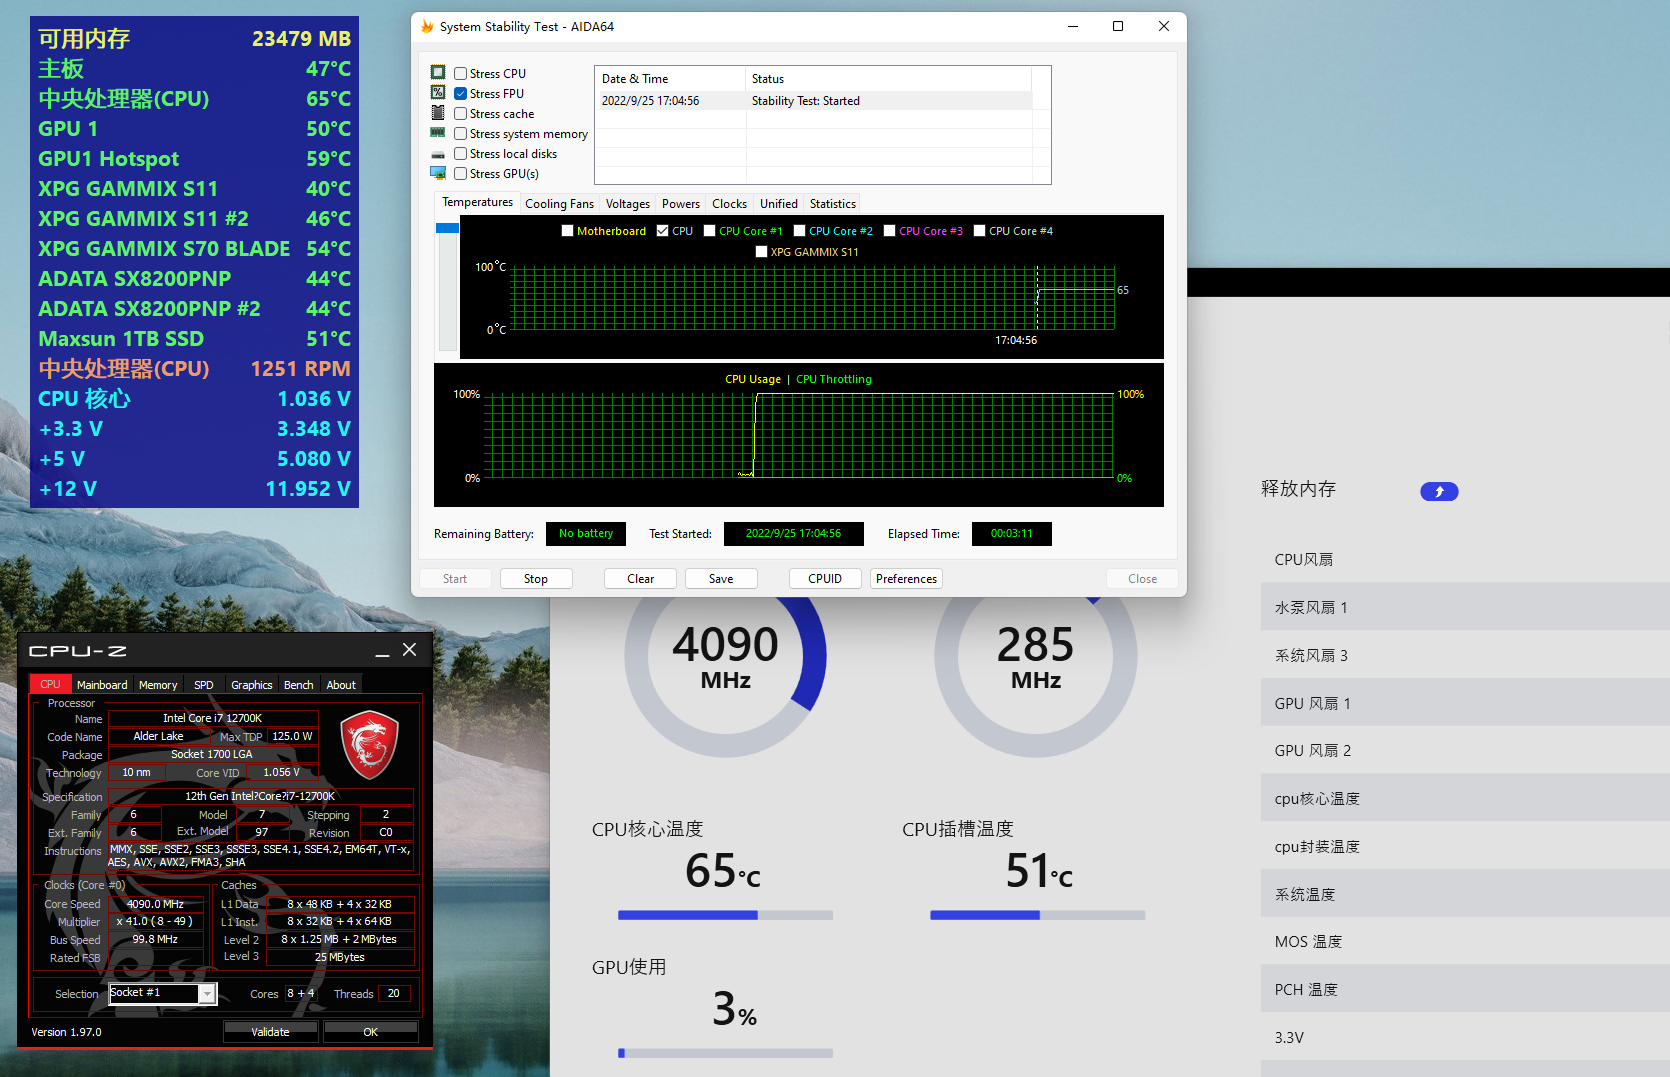Minimize the CPU-Z window
Viewport: 1670px width, 1077px height.
click(382, 651)
